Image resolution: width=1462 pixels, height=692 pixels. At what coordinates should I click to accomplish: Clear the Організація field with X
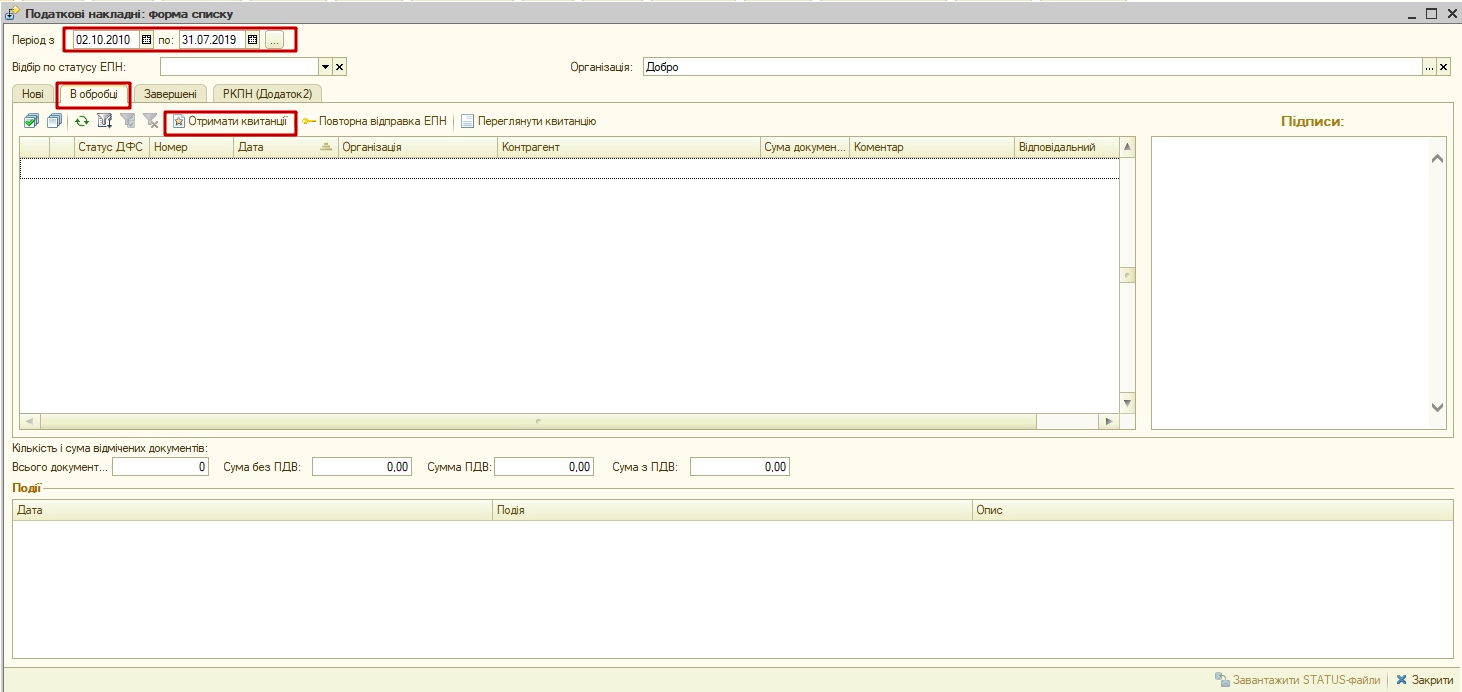tap(1443, 67)
